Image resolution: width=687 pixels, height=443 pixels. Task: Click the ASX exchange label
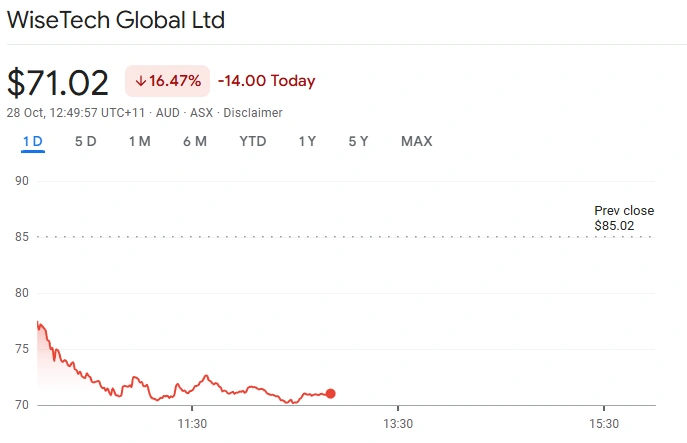click(x=201, y=113)
